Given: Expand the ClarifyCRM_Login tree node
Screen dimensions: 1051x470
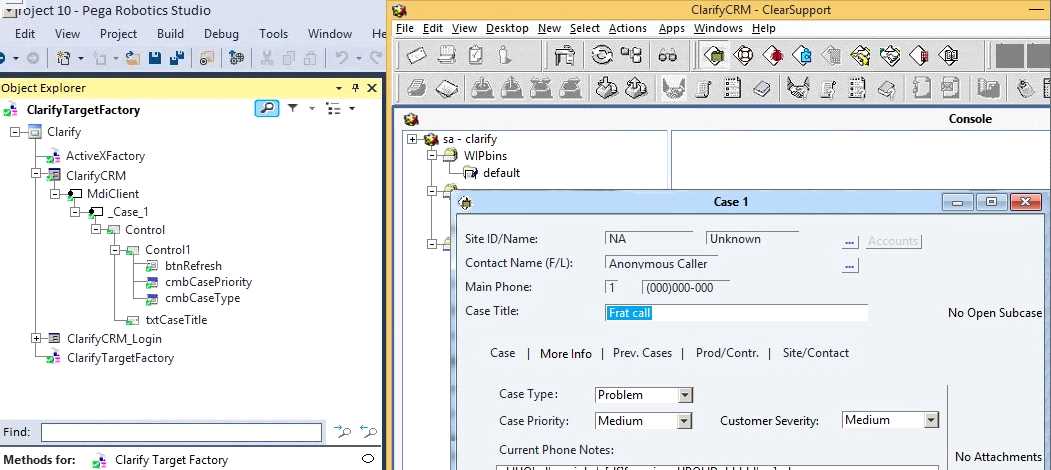Looking at the screenshot, I should point(37,339).
